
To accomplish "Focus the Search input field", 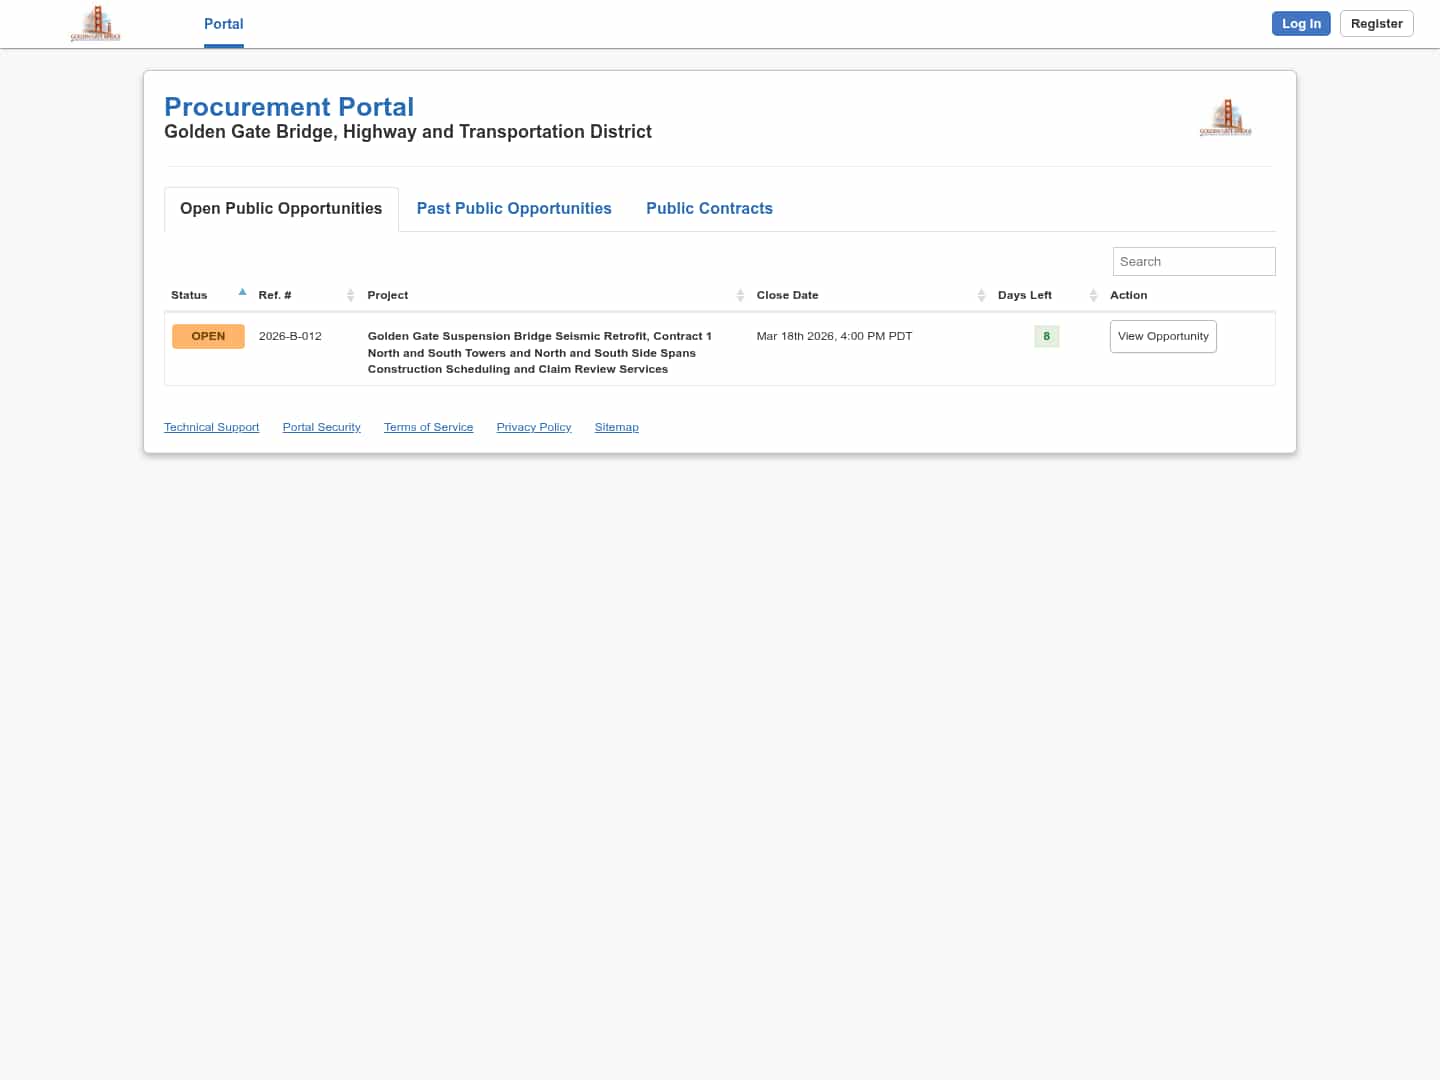I will tap(1193, 261).
